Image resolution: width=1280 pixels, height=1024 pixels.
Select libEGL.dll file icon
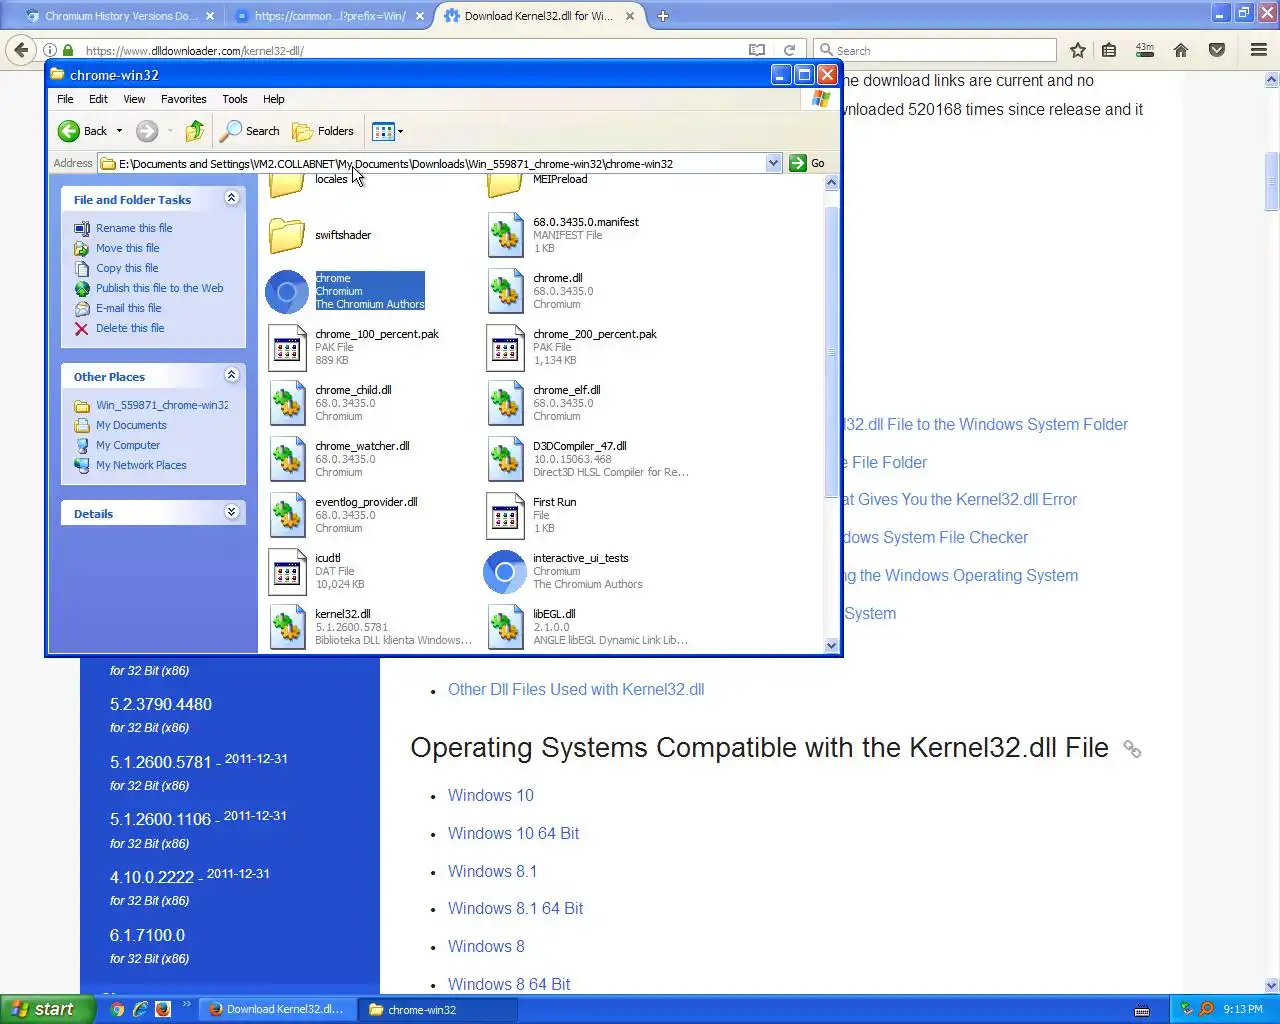click(505, 628)
